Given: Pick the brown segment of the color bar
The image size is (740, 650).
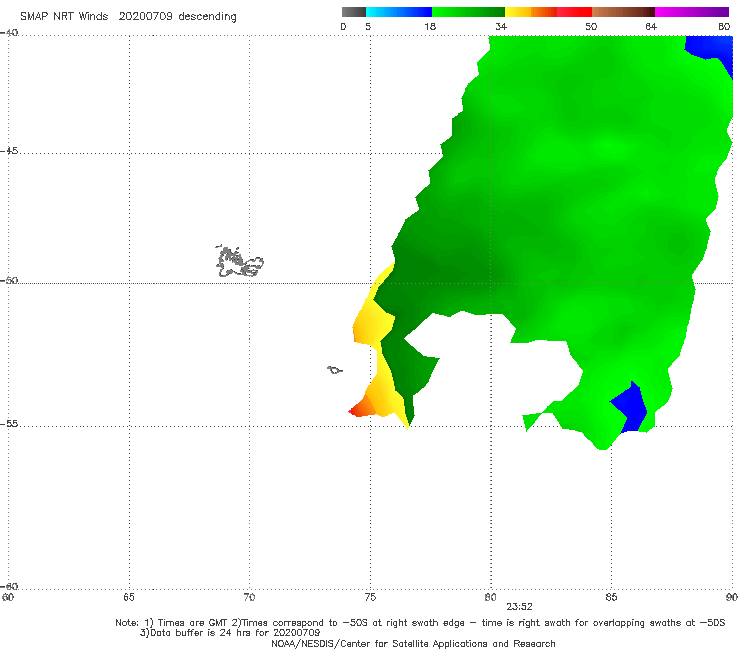Looking at the screenshot, I should pos(623,12).
